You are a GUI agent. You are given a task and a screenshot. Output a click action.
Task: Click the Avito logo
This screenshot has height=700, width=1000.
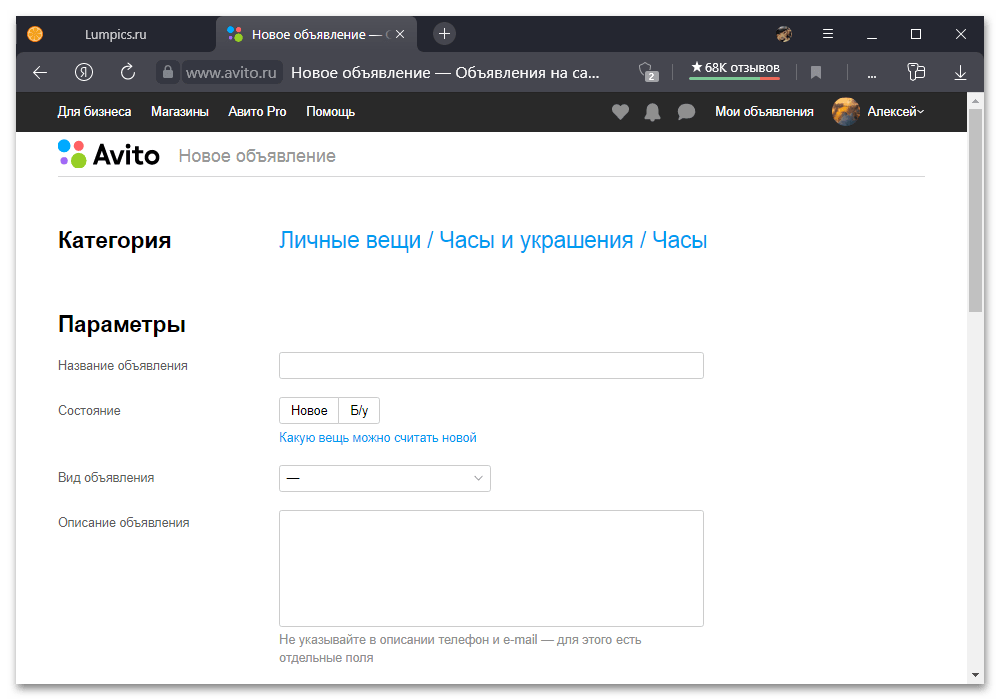109,155
